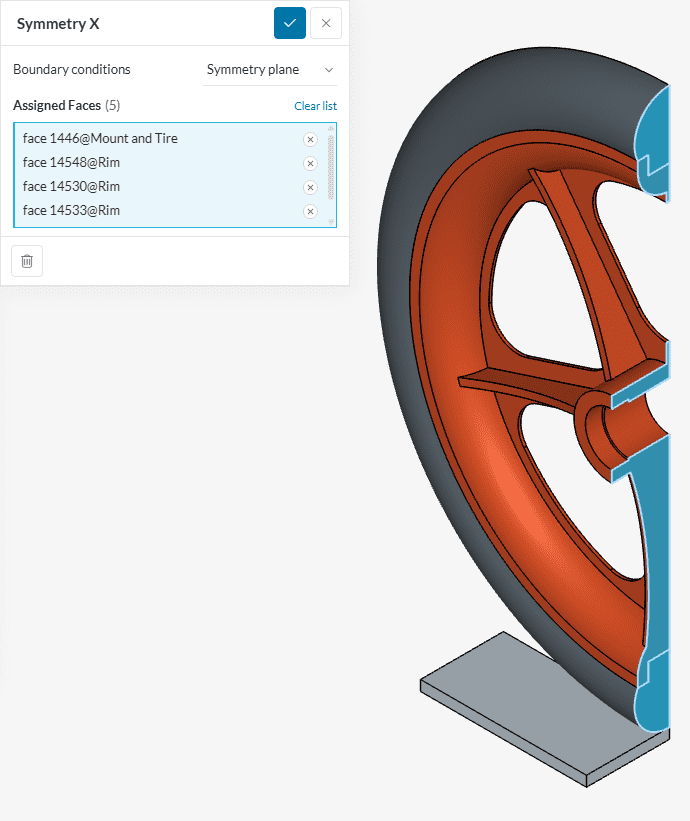Image resolution: width=690 pixels, height=821 pixels.
Task: Remove face 14533@Rim from assigned faces
Action: click(x=310, y=211)
